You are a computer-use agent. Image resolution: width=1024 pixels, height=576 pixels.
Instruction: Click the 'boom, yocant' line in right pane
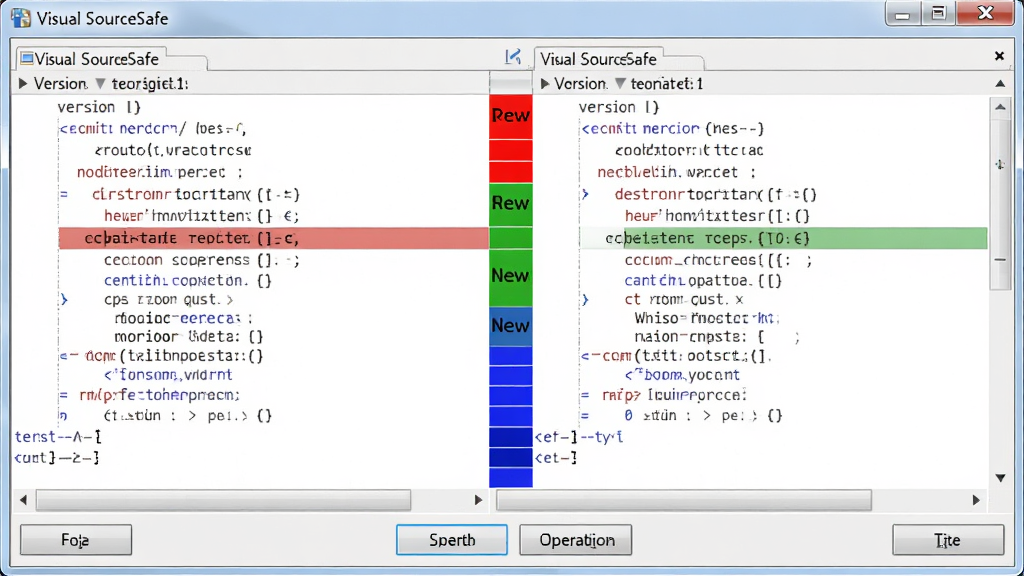(x=682, y=375)
